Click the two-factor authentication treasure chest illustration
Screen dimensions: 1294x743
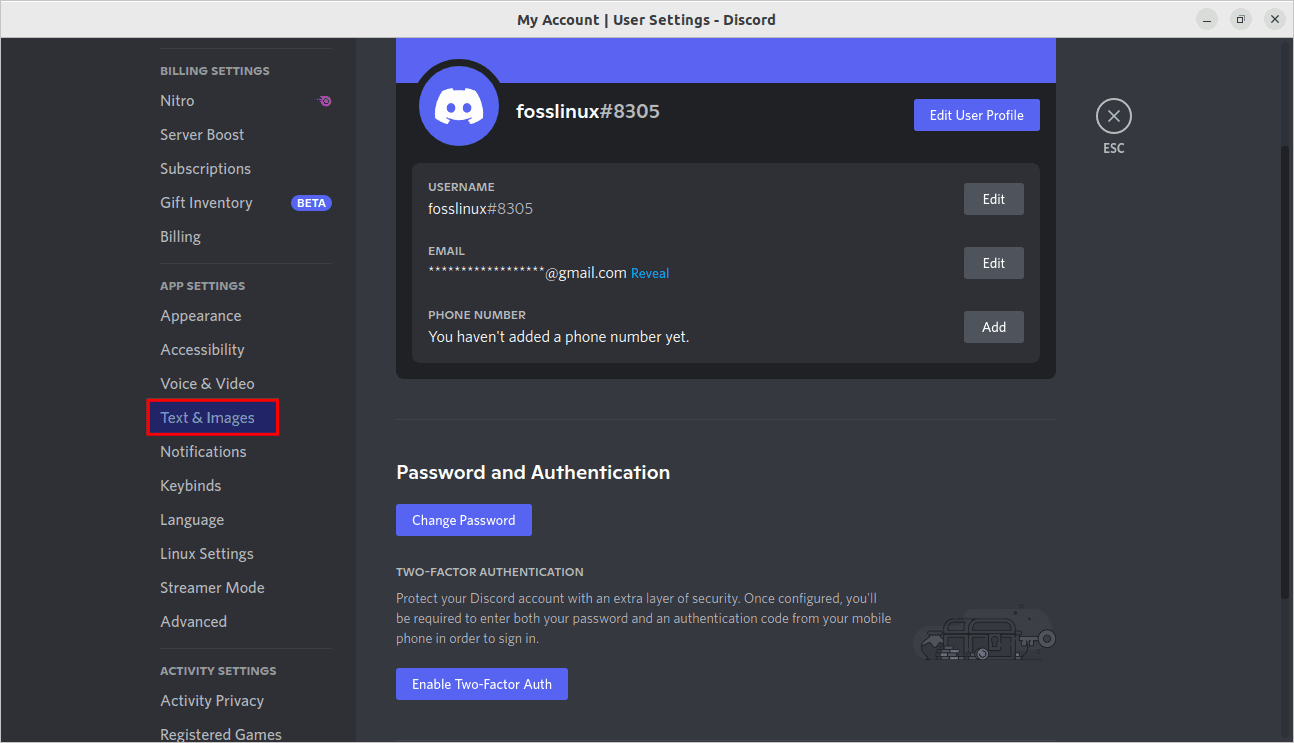[984, 632]
